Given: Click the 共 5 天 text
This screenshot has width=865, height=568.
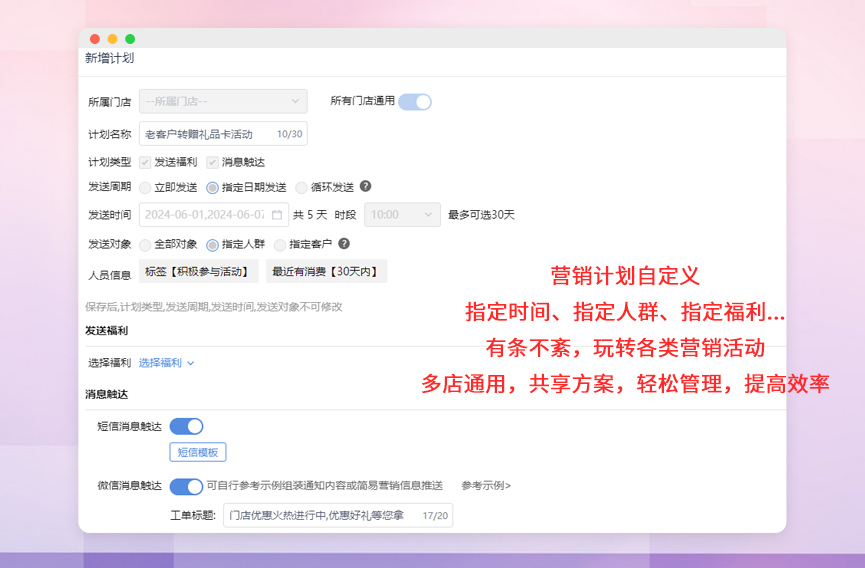Looking at the screenshot, I should pyautogui.click(x=310, y=215).
